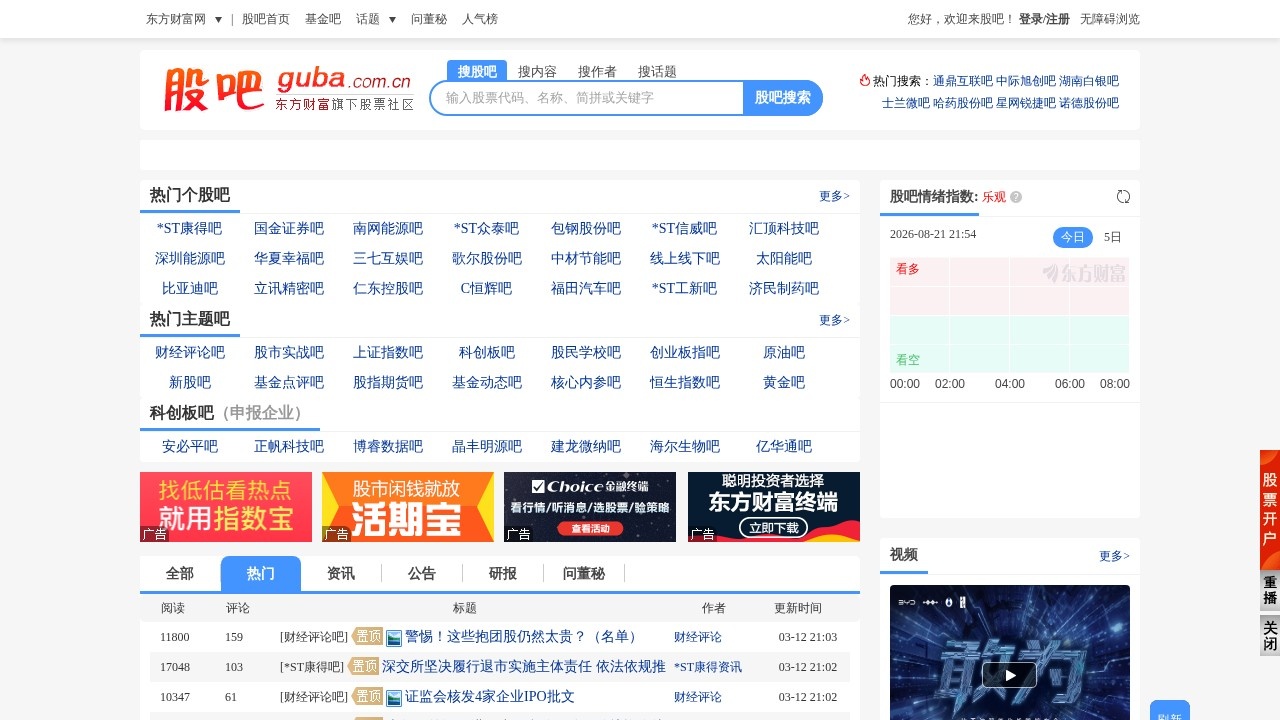Open hot search 诺德股份吧
This screenshot has width=1280, height=720.
point(1089,103)
